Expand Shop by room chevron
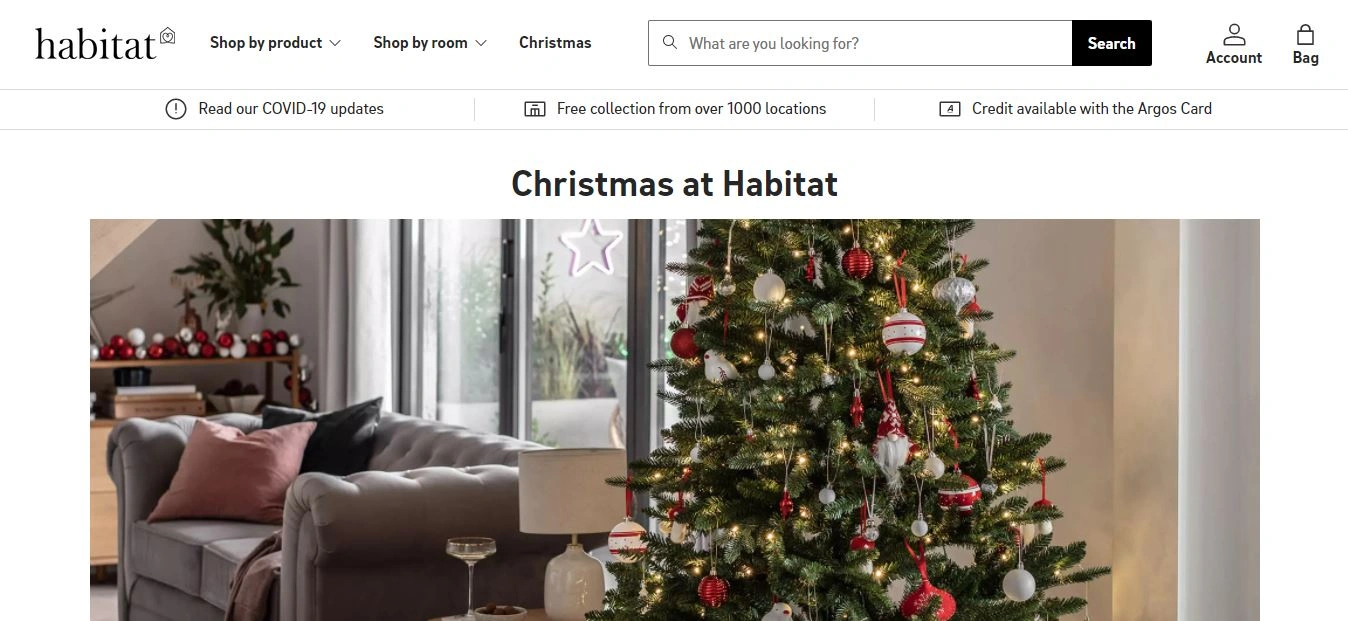This screenshot has height=621, width=1348. (481, 43)
